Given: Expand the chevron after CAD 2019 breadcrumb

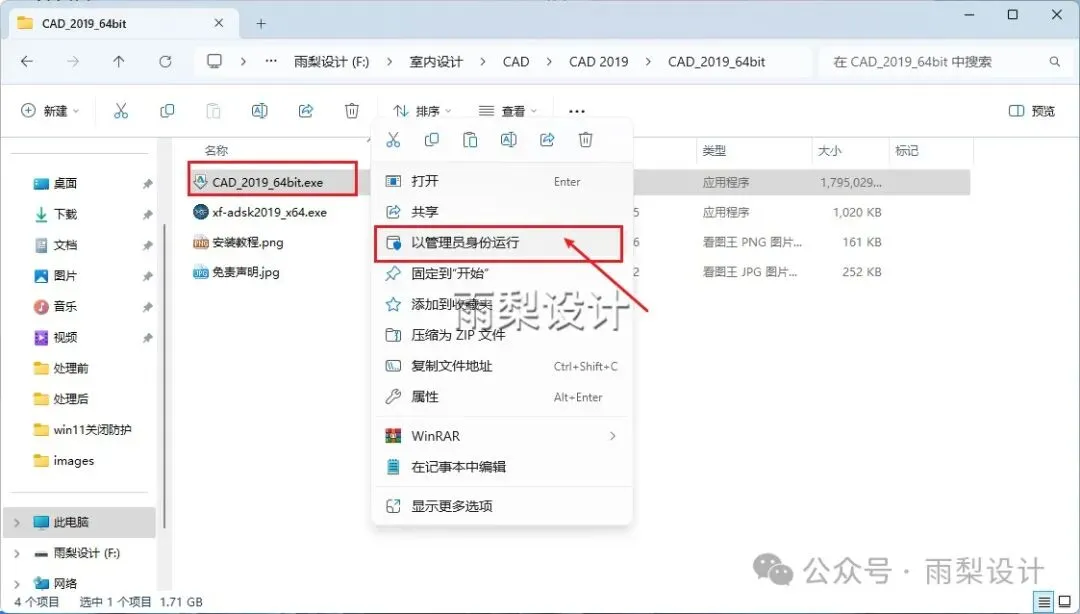Looking at the screenshot, I should tap(648, 61).
